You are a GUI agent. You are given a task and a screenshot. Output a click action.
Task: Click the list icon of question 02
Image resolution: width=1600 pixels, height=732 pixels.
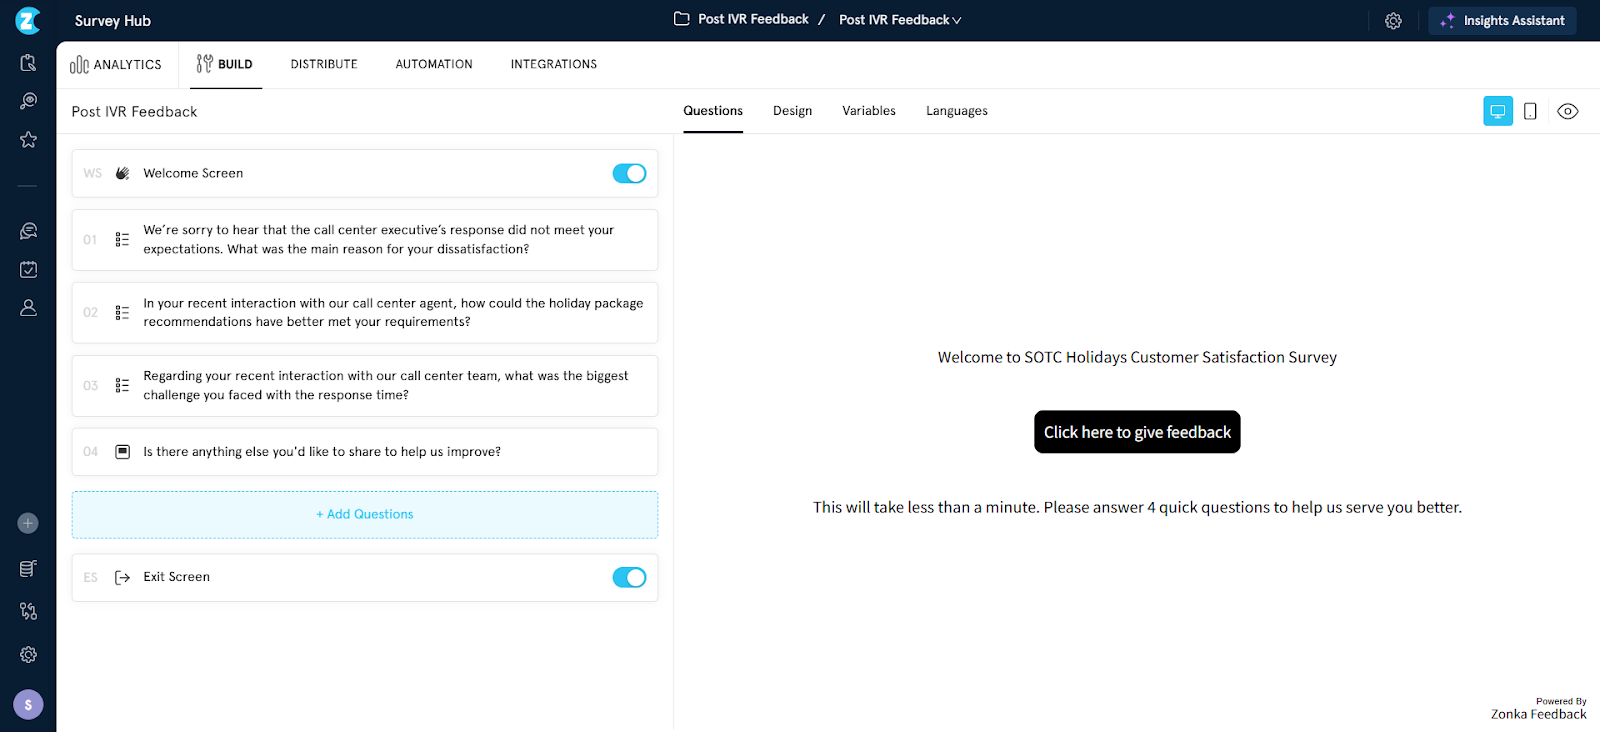pos(122,313)
